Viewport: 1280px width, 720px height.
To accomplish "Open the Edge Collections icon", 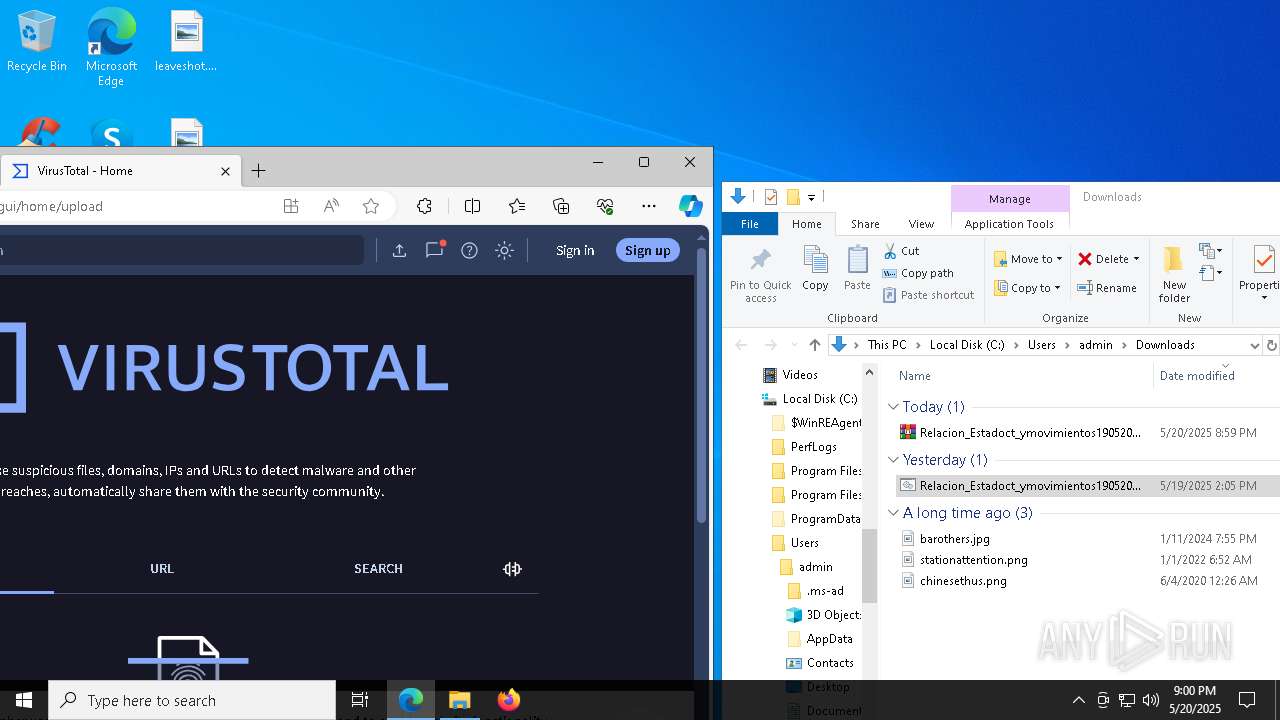I will pos(561,206).
